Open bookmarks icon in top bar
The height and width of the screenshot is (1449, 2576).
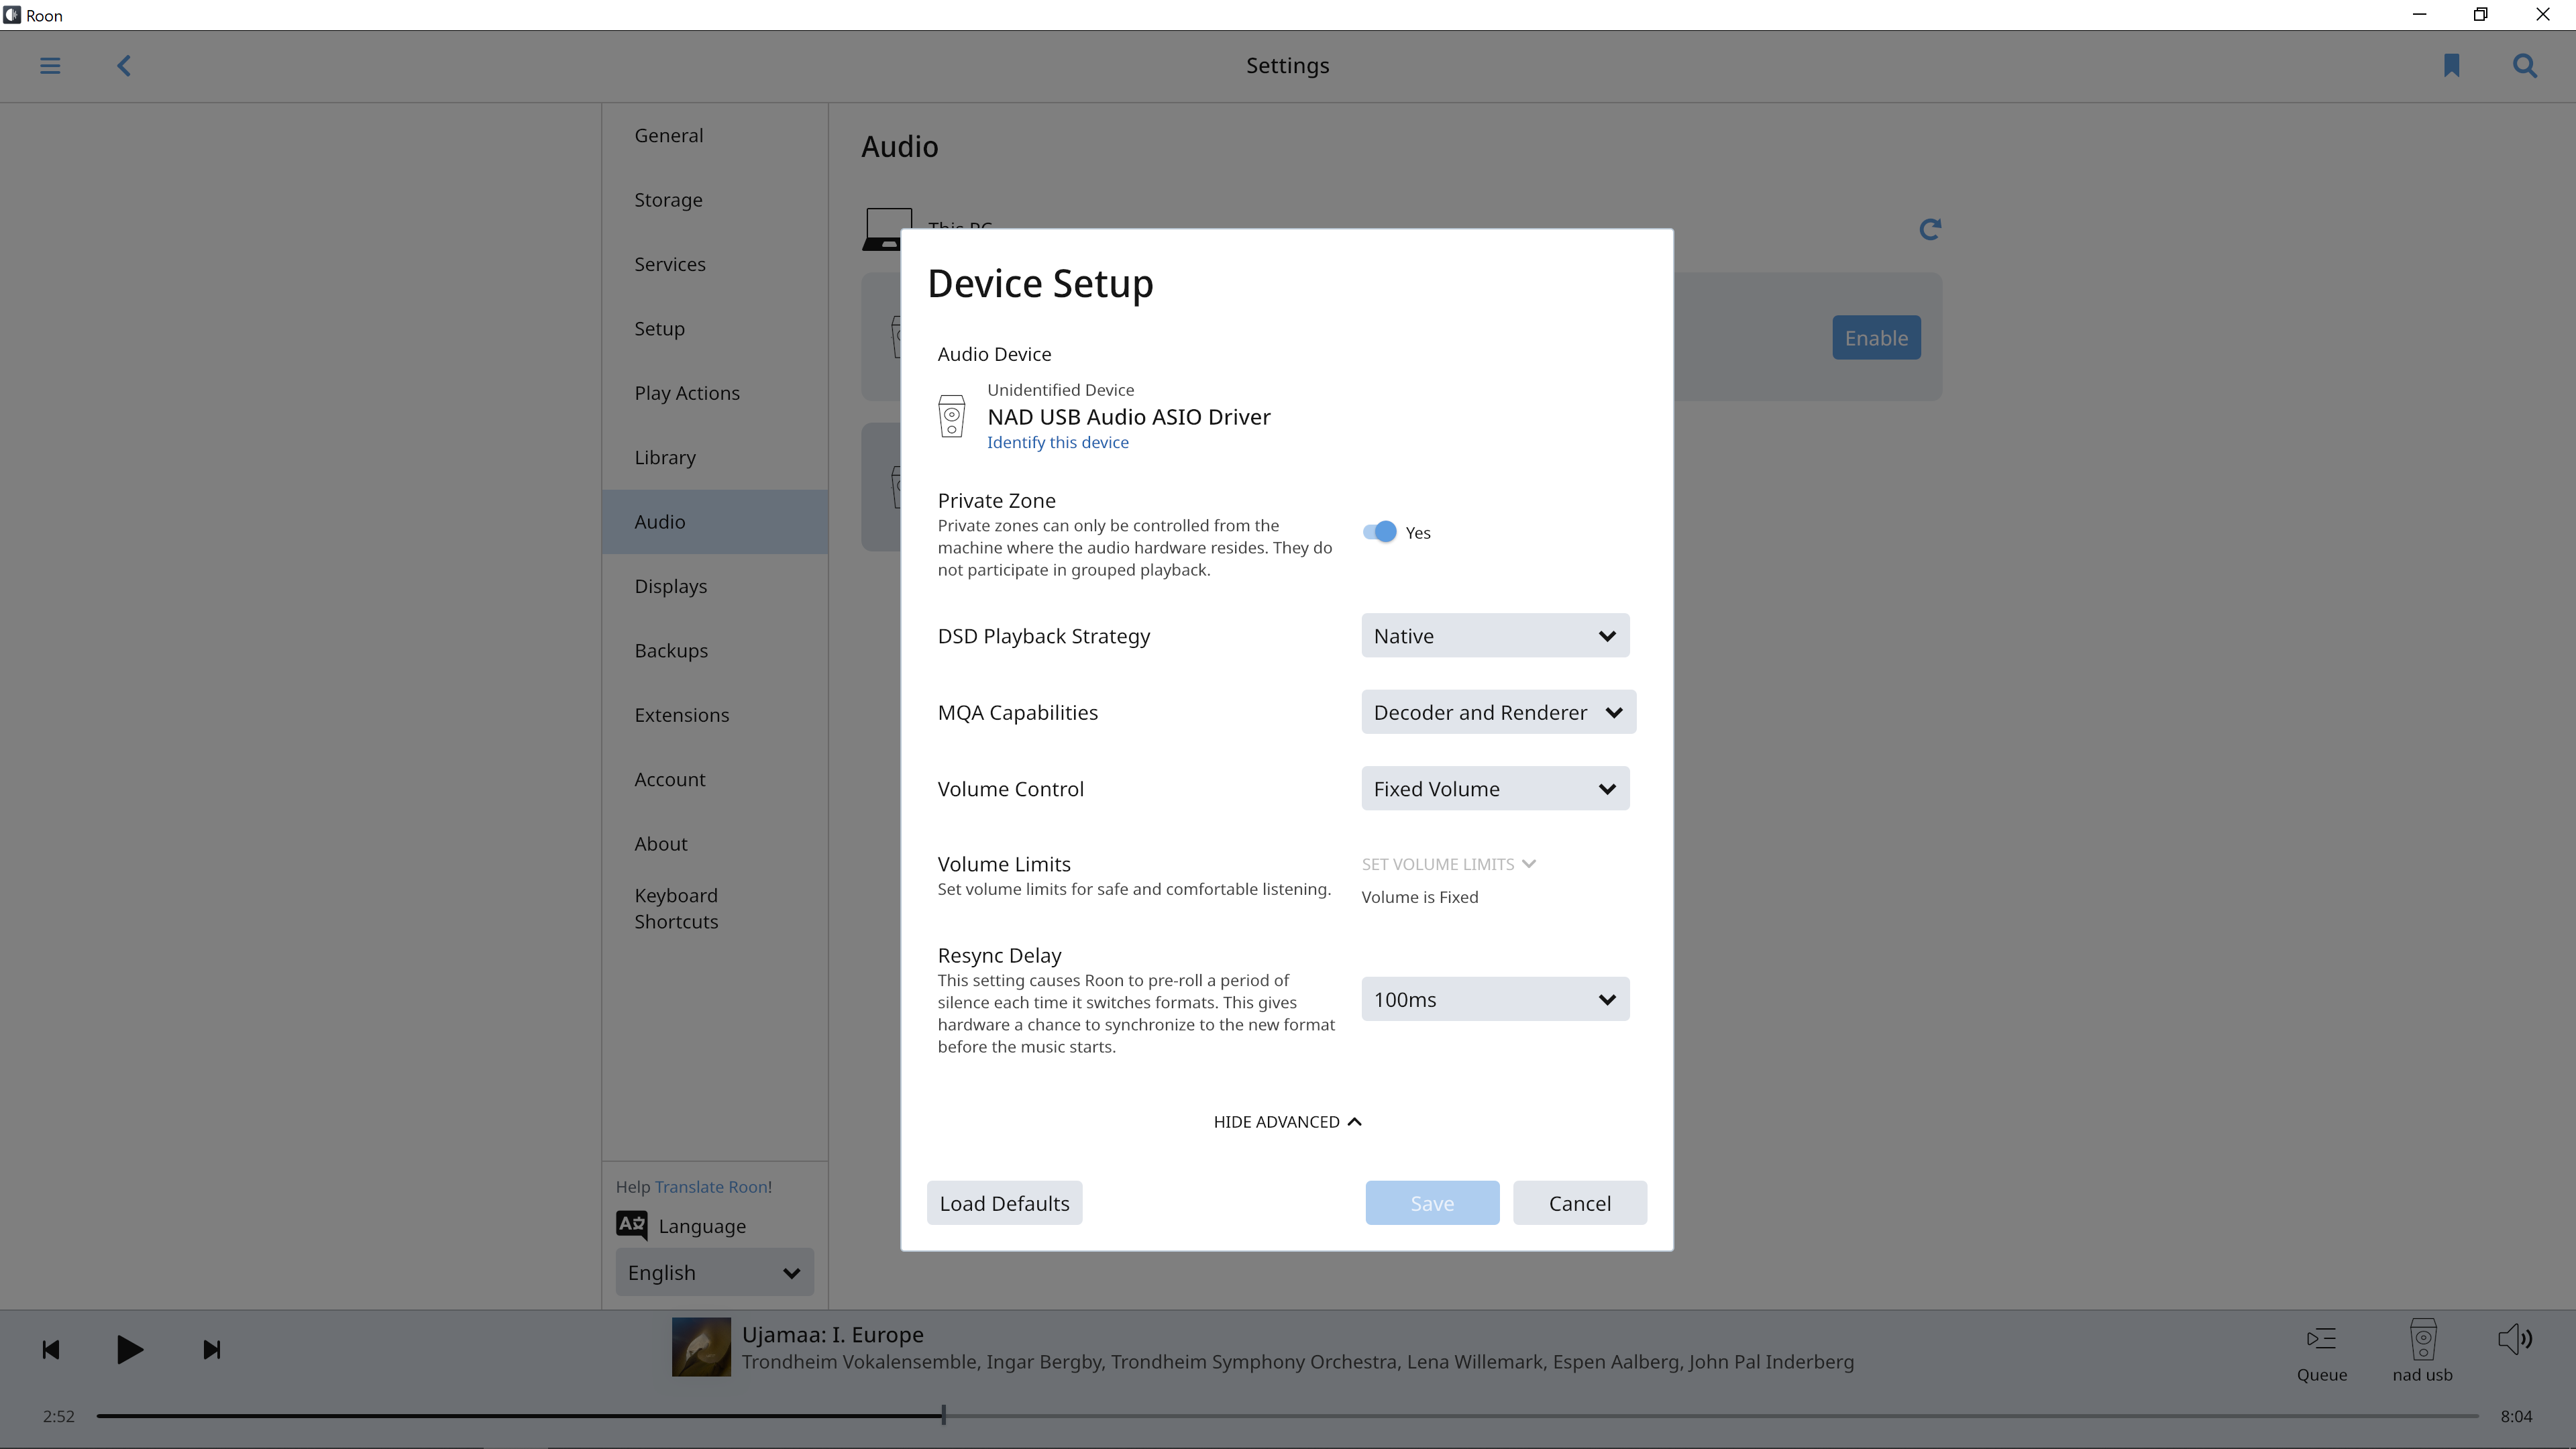click(x=2451, y=66)
